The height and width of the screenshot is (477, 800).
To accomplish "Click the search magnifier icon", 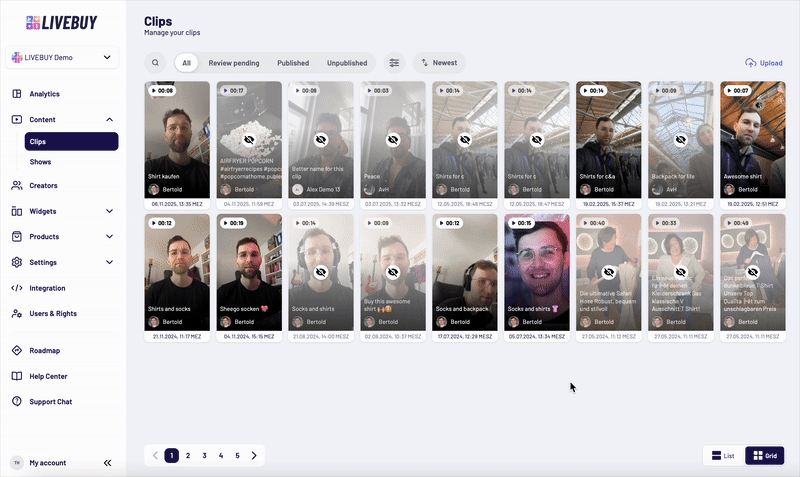I will click(155, 63).
